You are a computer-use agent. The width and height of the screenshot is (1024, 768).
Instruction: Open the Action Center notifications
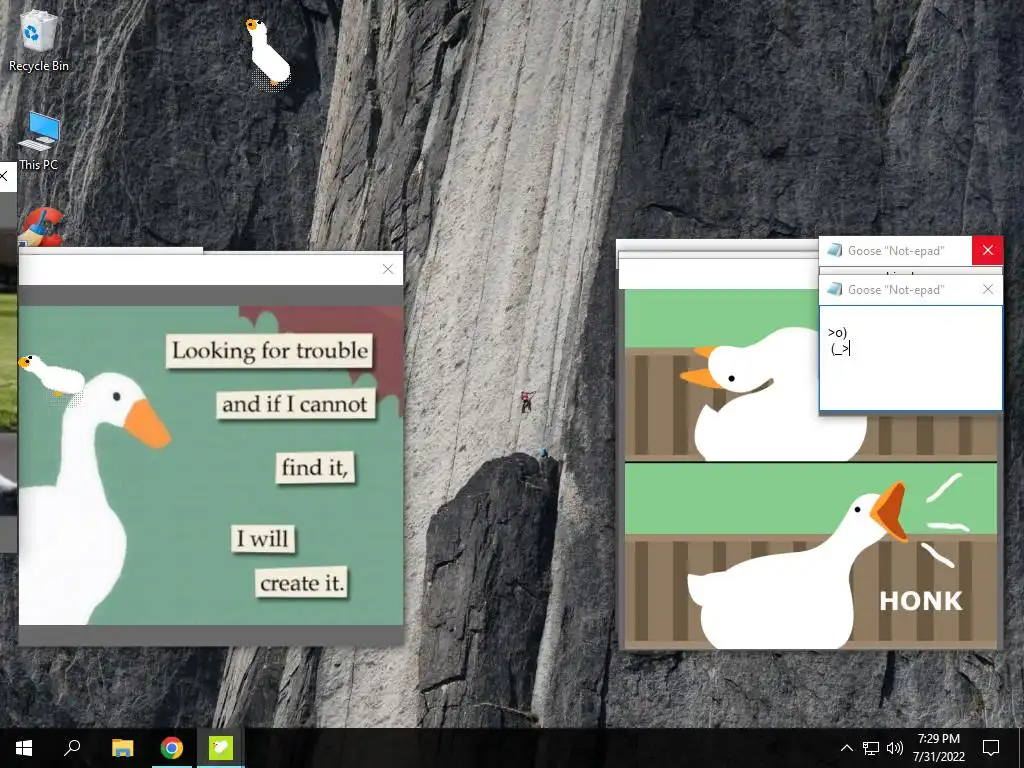991,748
